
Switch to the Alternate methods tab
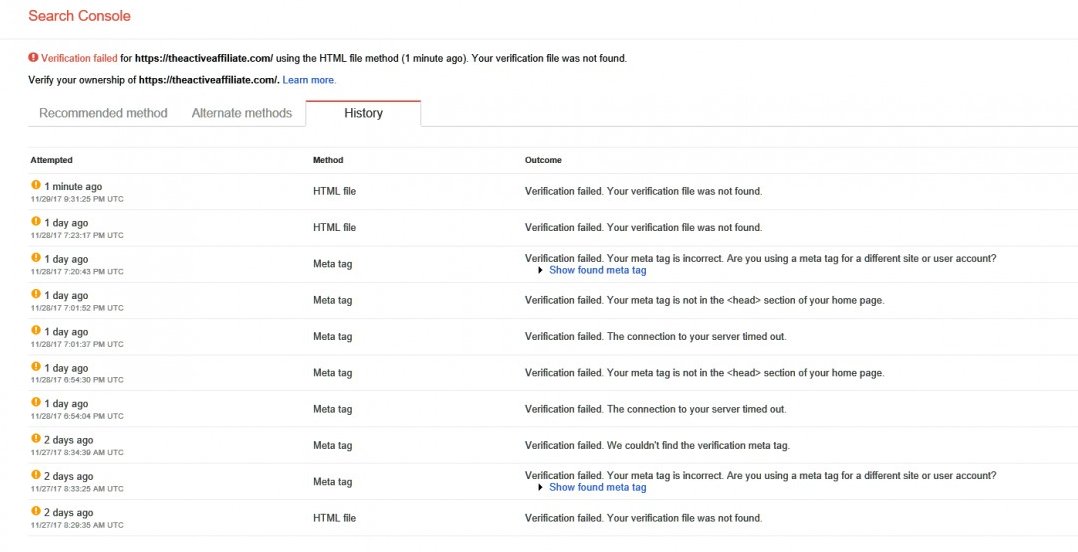click(x=241, y=113)
